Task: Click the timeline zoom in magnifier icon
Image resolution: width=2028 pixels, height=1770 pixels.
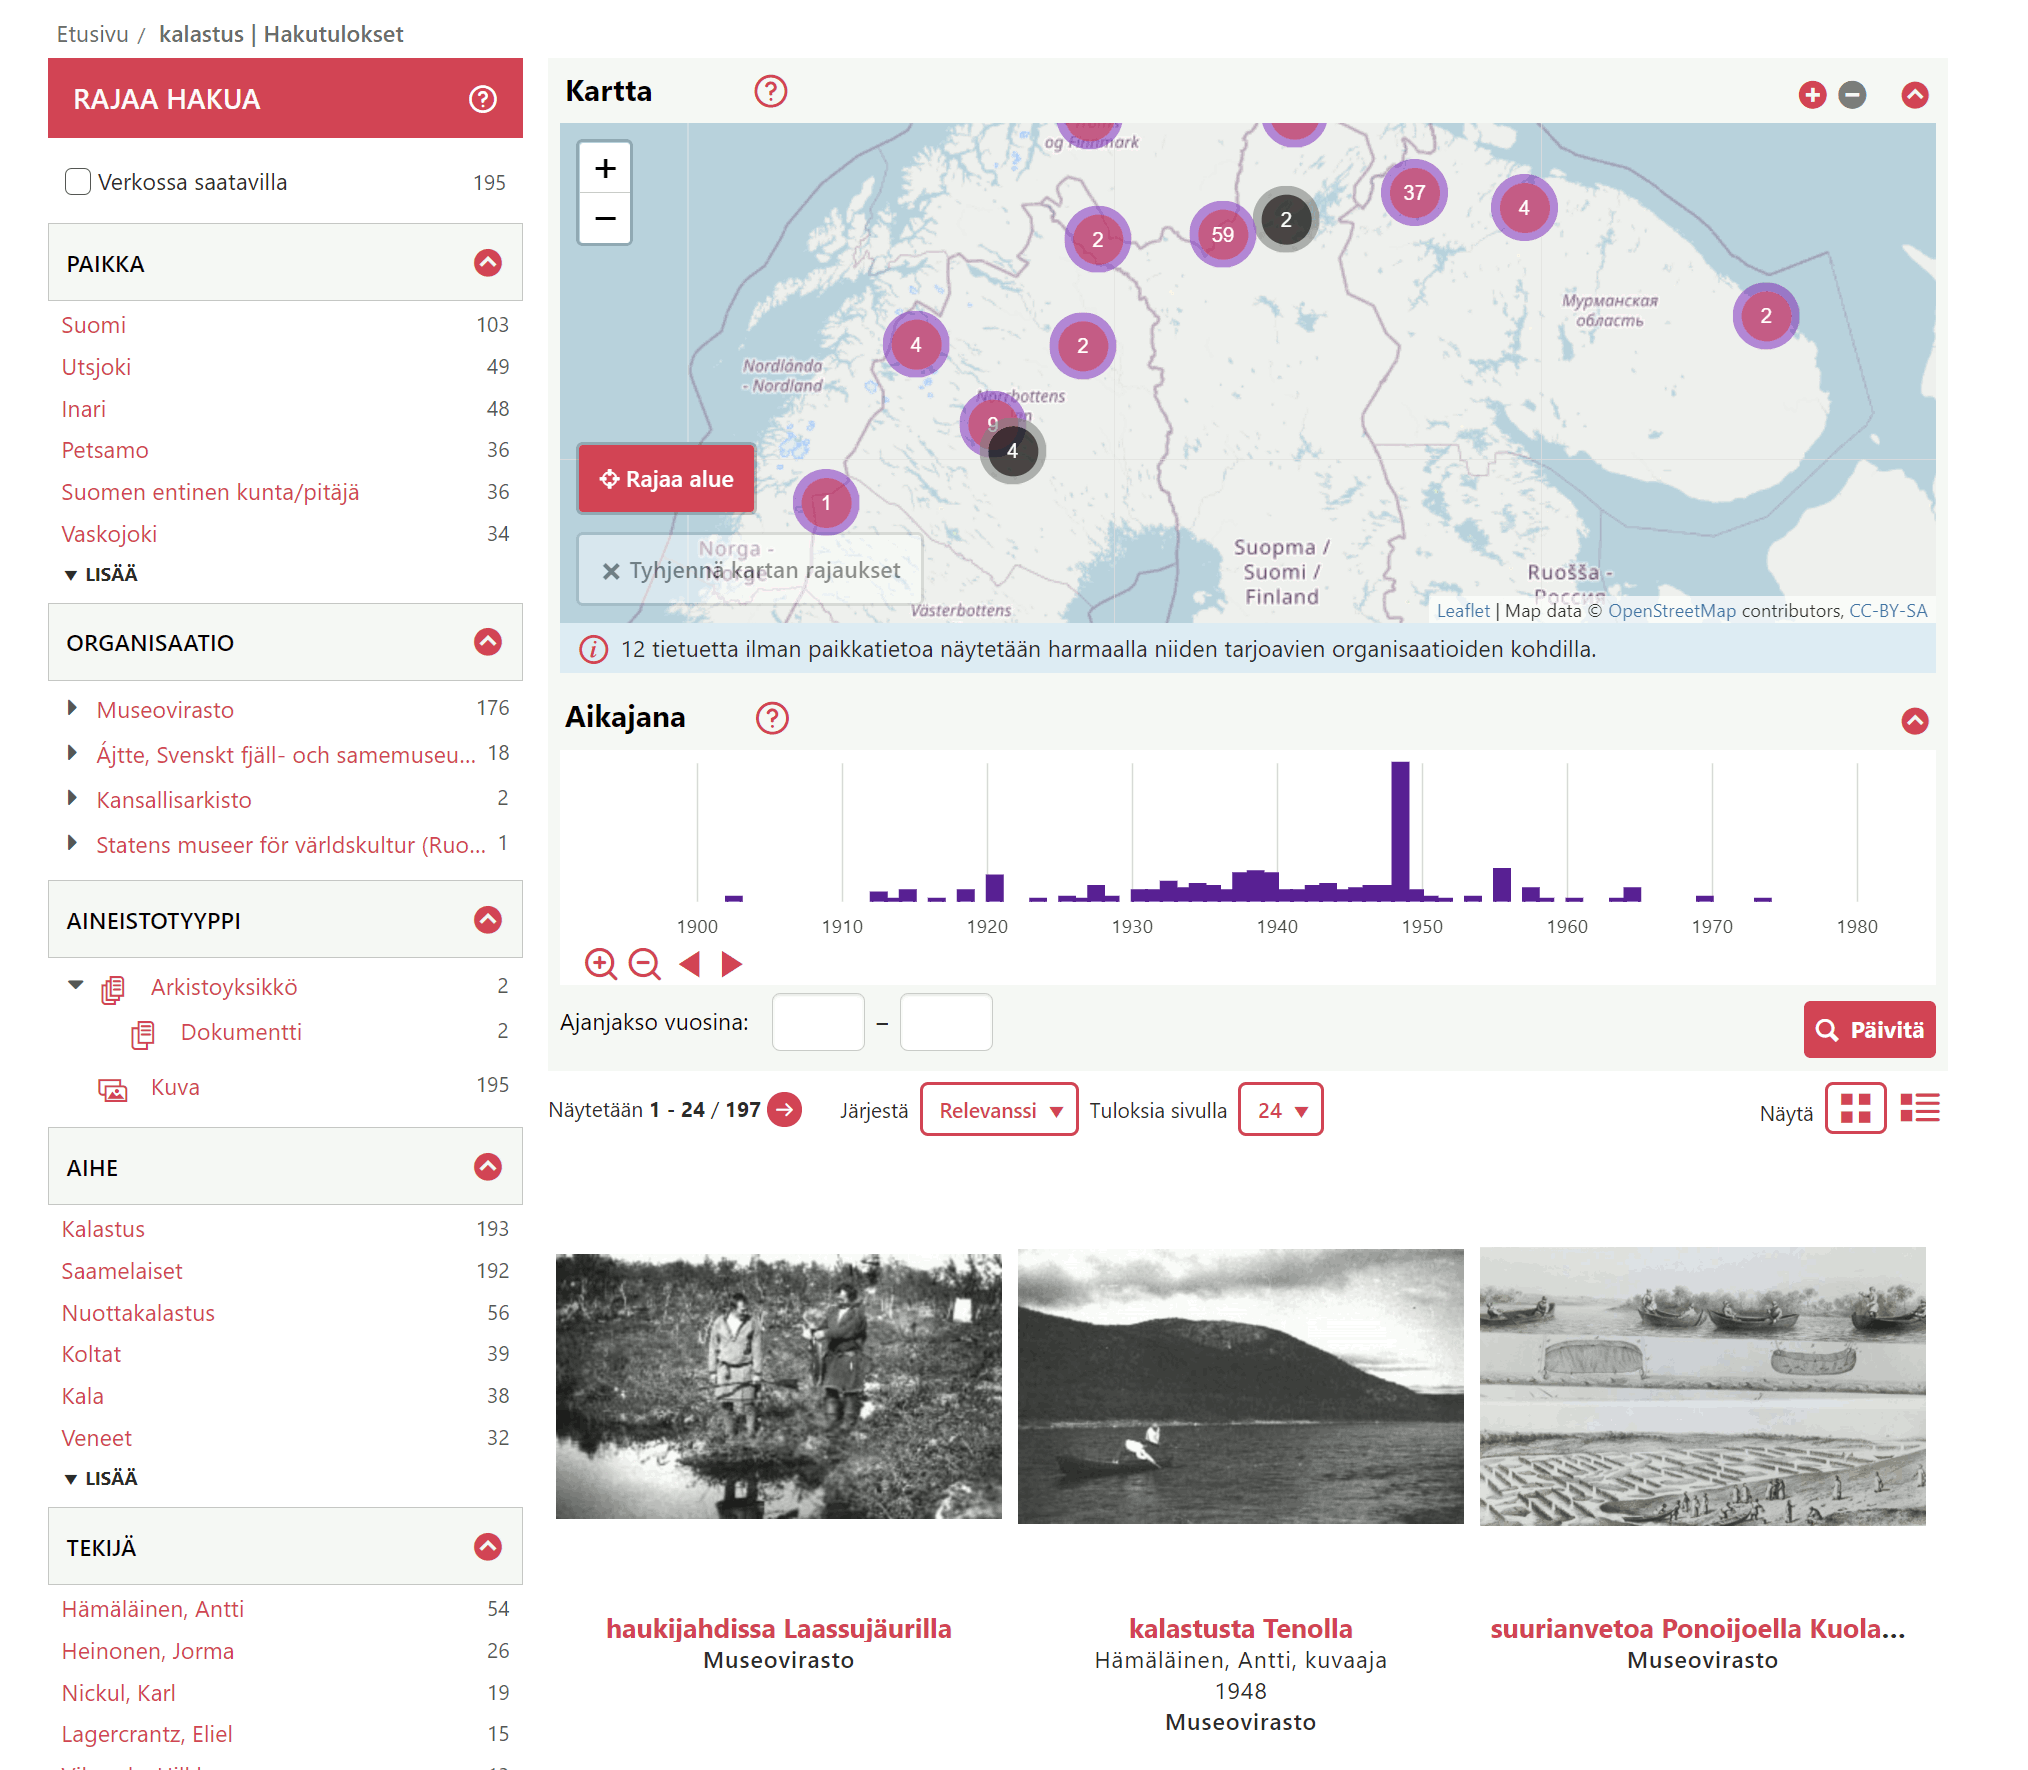Action: point(600,963)
